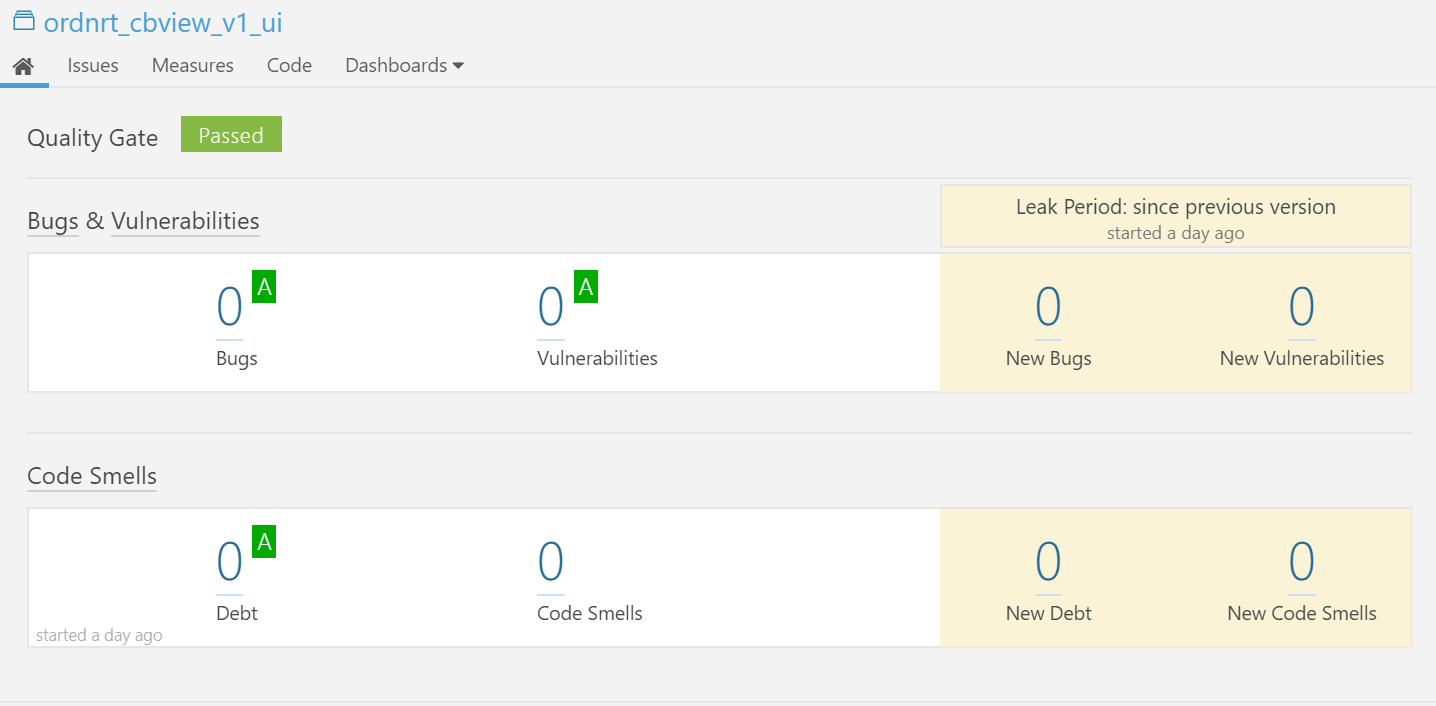Viewport: 1436px width, 706px height.
Task: Click the Bugs reliability rating A badge
Action: tap(264, 288)
